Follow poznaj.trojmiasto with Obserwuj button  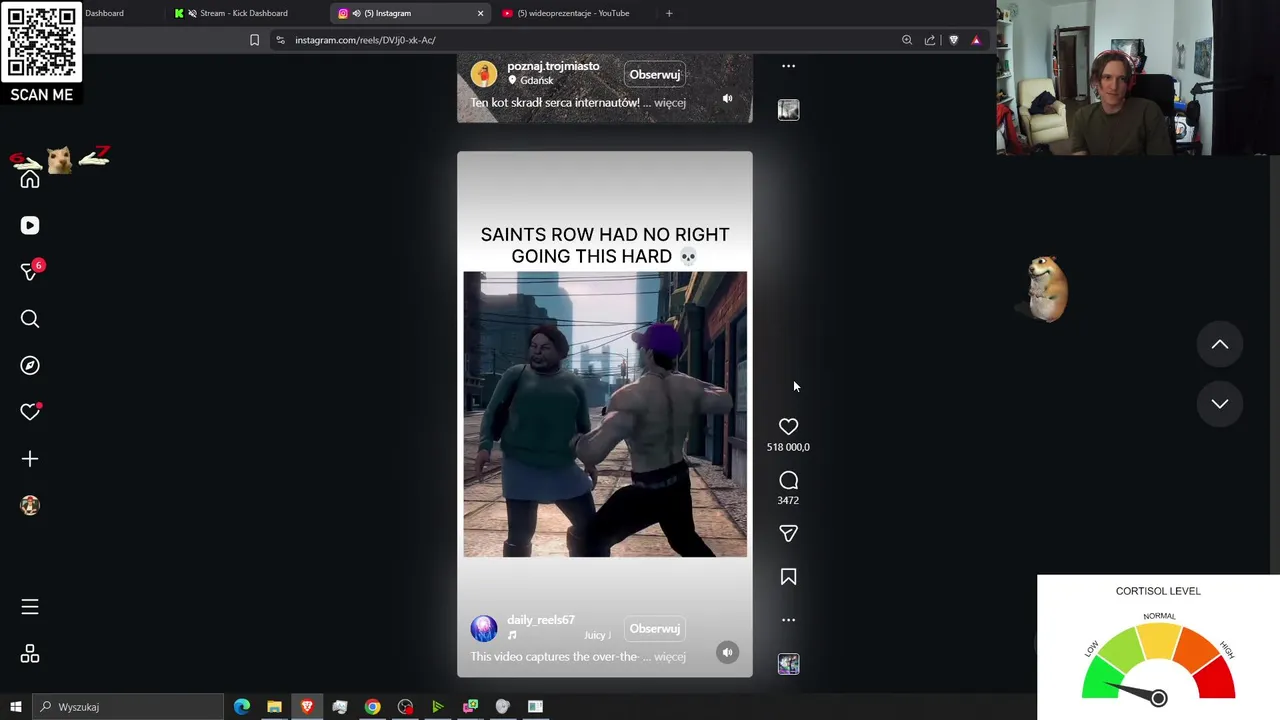coord(655,75)
